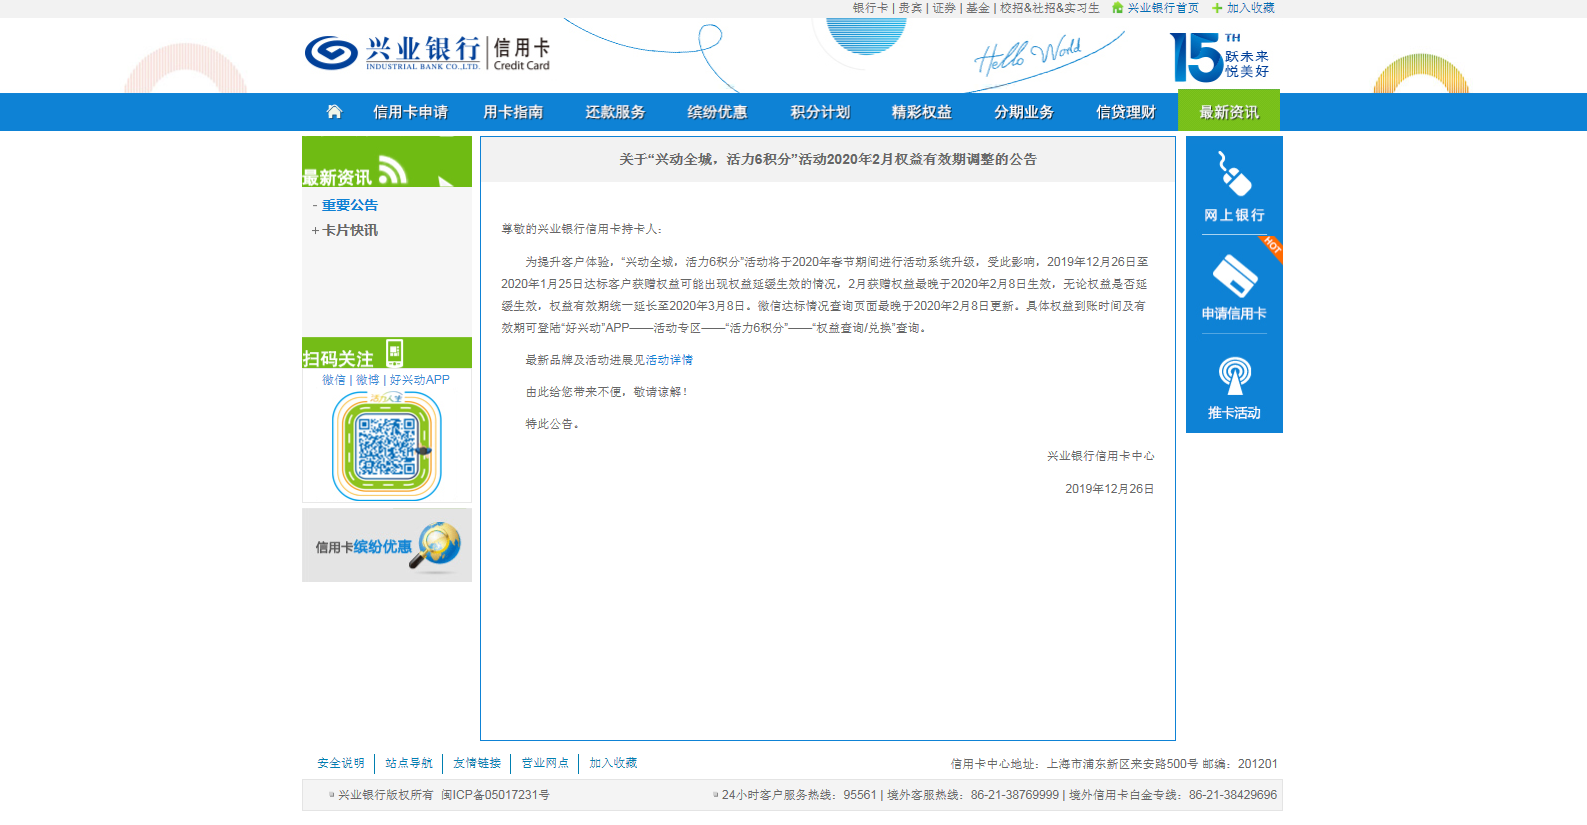This screenshot has height=825, width=1587.
Task: Click the QR code image
Action: coord(387,446)
